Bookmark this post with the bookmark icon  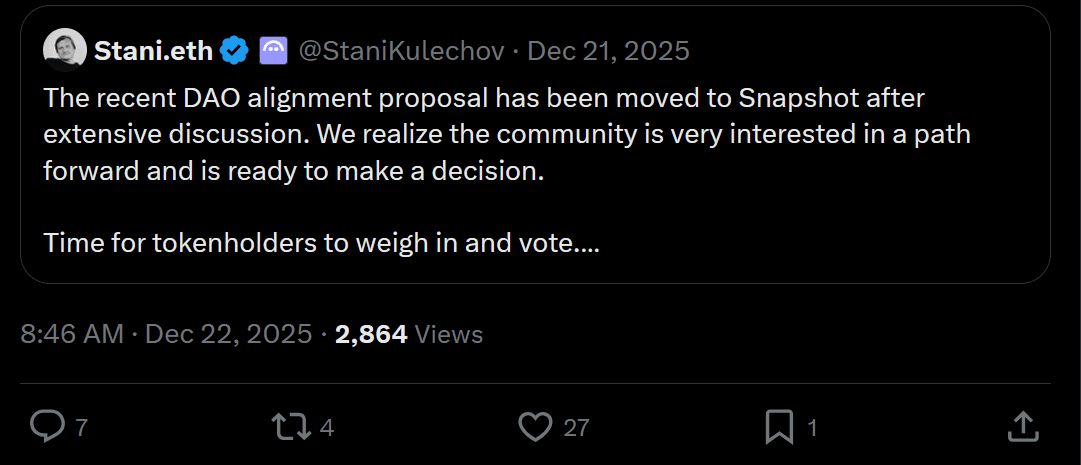779,428
